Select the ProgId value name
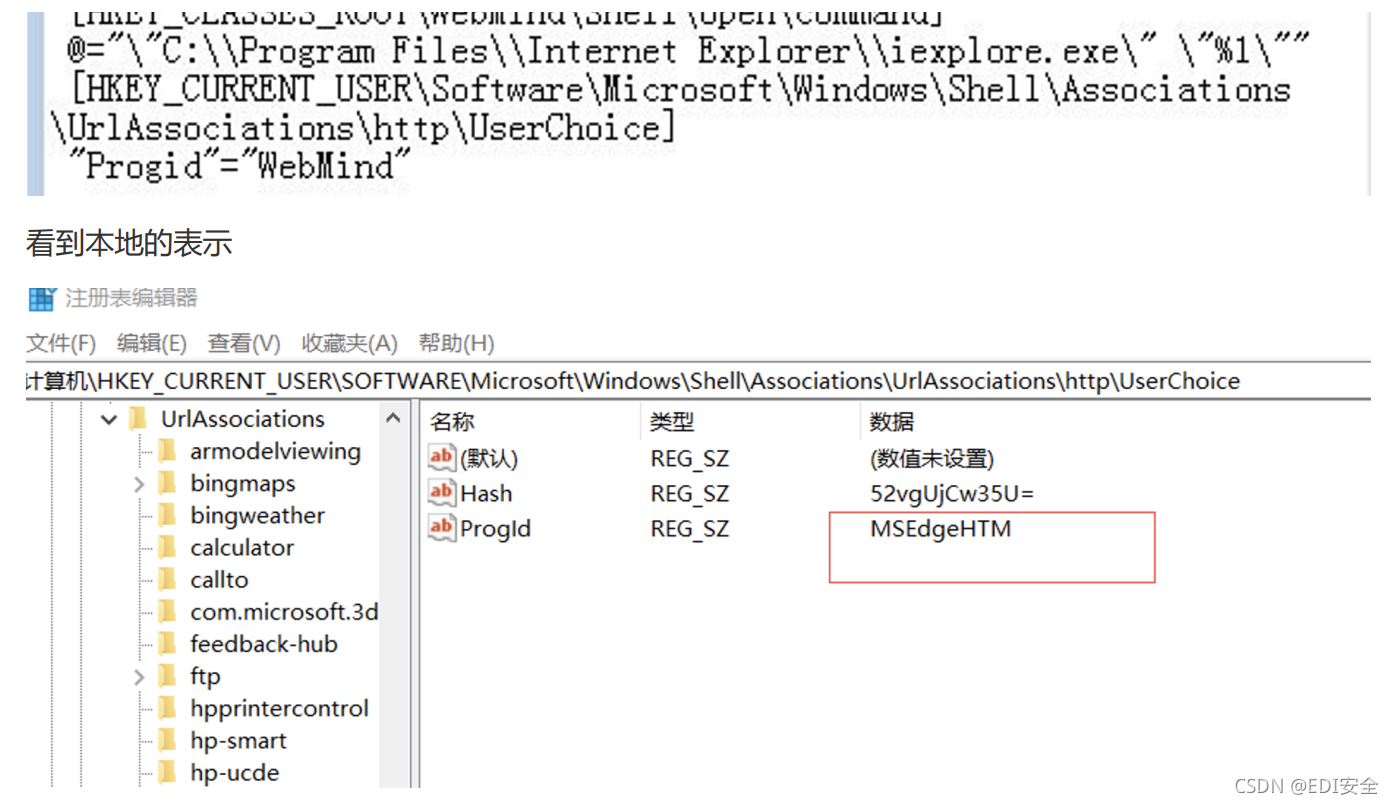This screenshot has height=804, width=1394. (x=495, y=528)
